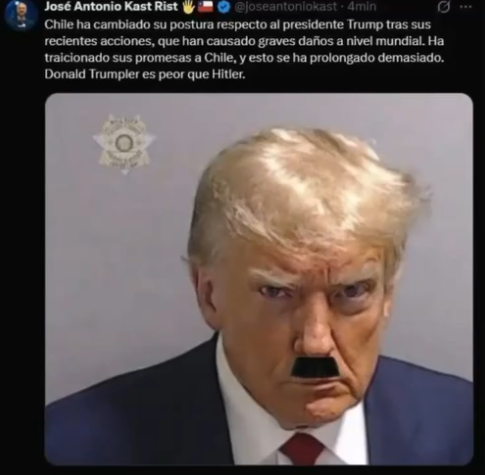Click the sentence "Donald Trumpler es peor que Hitler"
Screen dimensions: 485x475
[145, 74]
